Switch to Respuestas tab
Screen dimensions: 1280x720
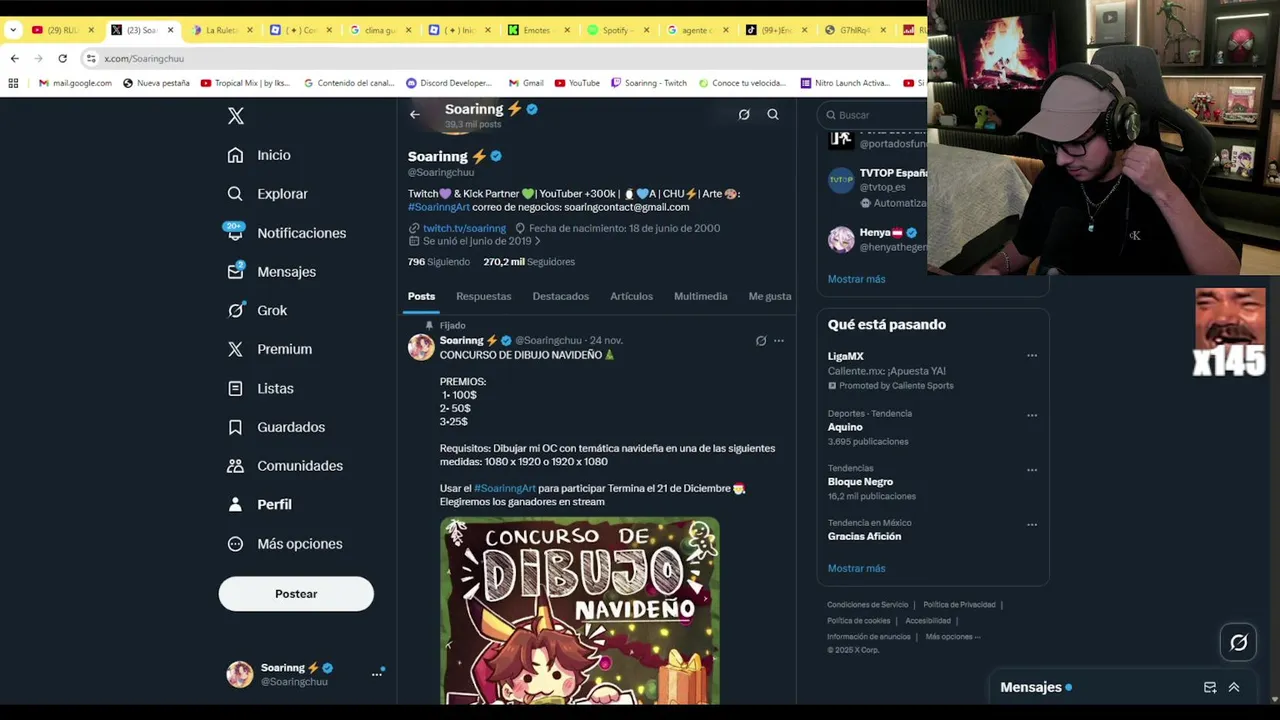[x=483, y=296]
